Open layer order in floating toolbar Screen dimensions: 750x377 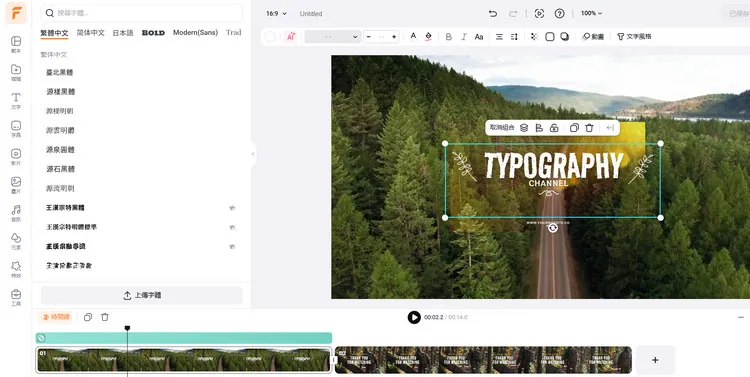(524, 128)
